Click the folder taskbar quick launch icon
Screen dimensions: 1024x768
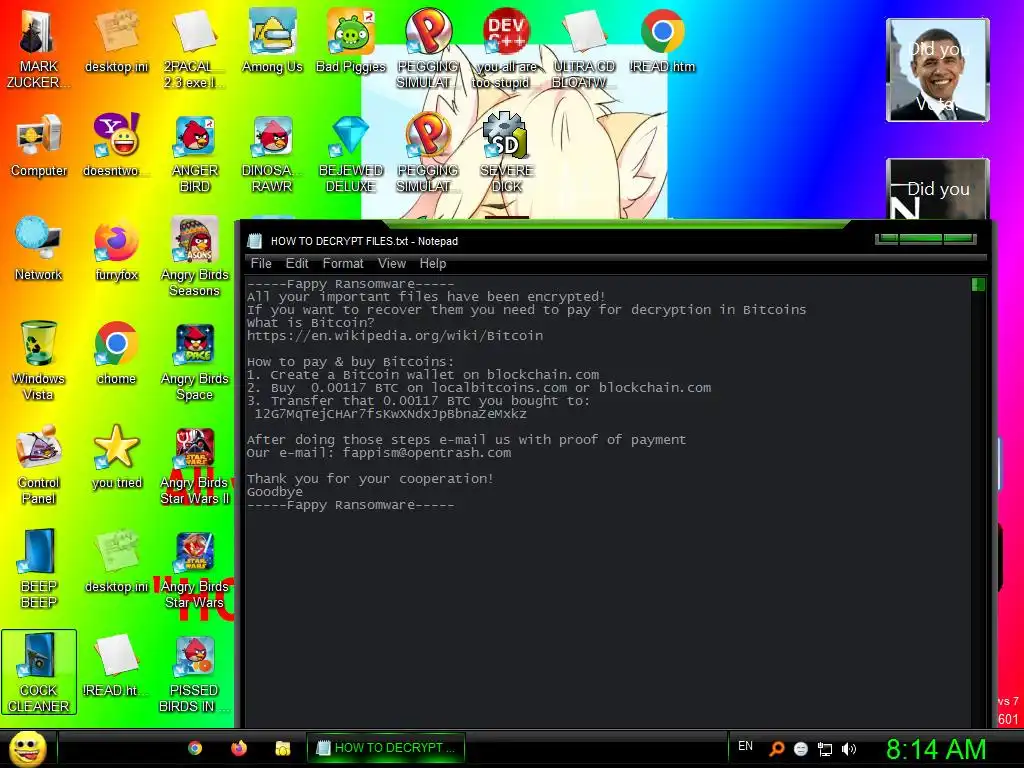coord(282,748)
